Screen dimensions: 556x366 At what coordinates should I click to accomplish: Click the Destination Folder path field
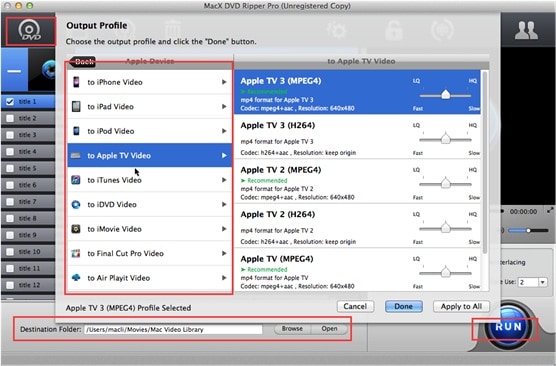pyautogui.click(x=173, y=329)
